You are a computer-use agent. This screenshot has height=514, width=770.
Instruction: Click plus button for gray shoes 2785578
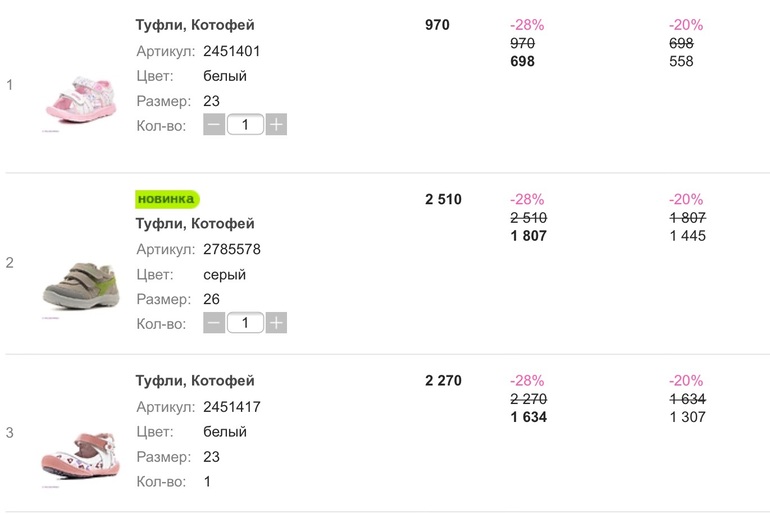277,323
